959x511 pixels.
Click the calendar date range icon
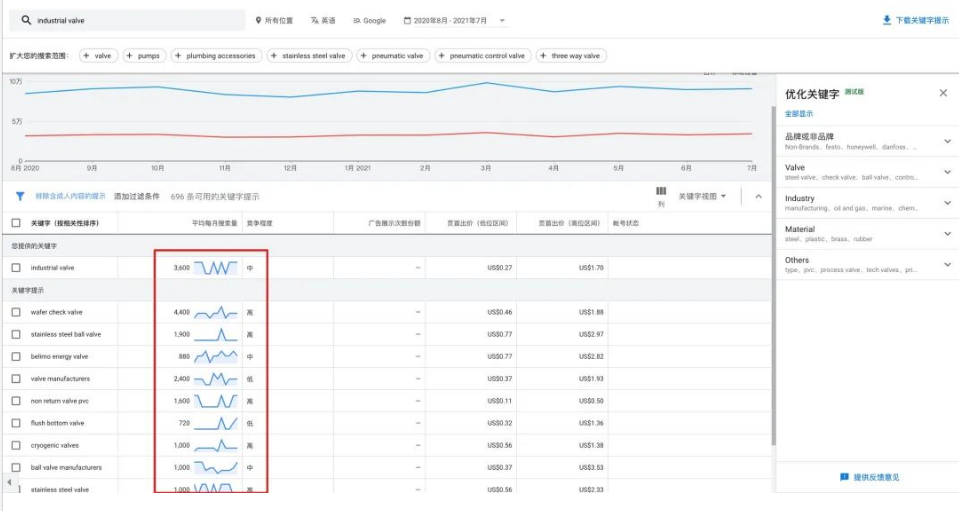[407, 20]
